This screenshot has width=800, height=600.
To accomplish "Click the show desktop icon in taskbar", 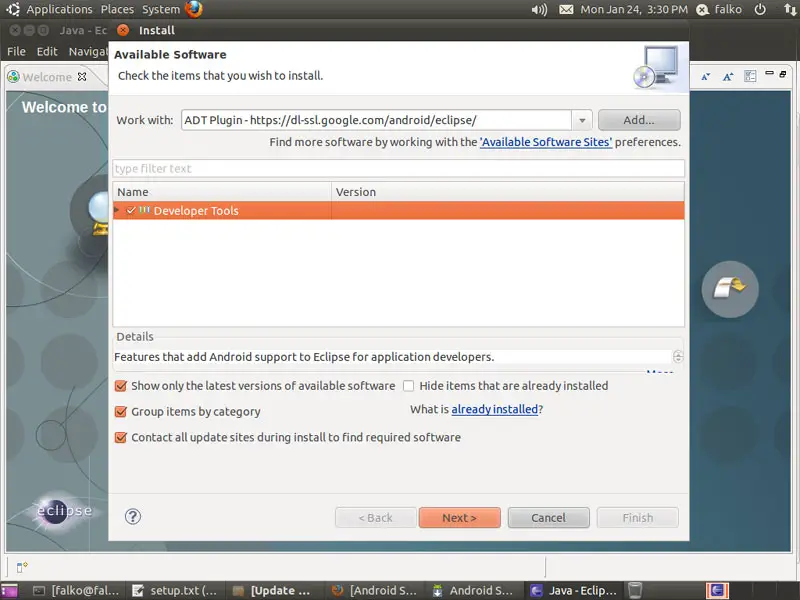I will [10, 590].
